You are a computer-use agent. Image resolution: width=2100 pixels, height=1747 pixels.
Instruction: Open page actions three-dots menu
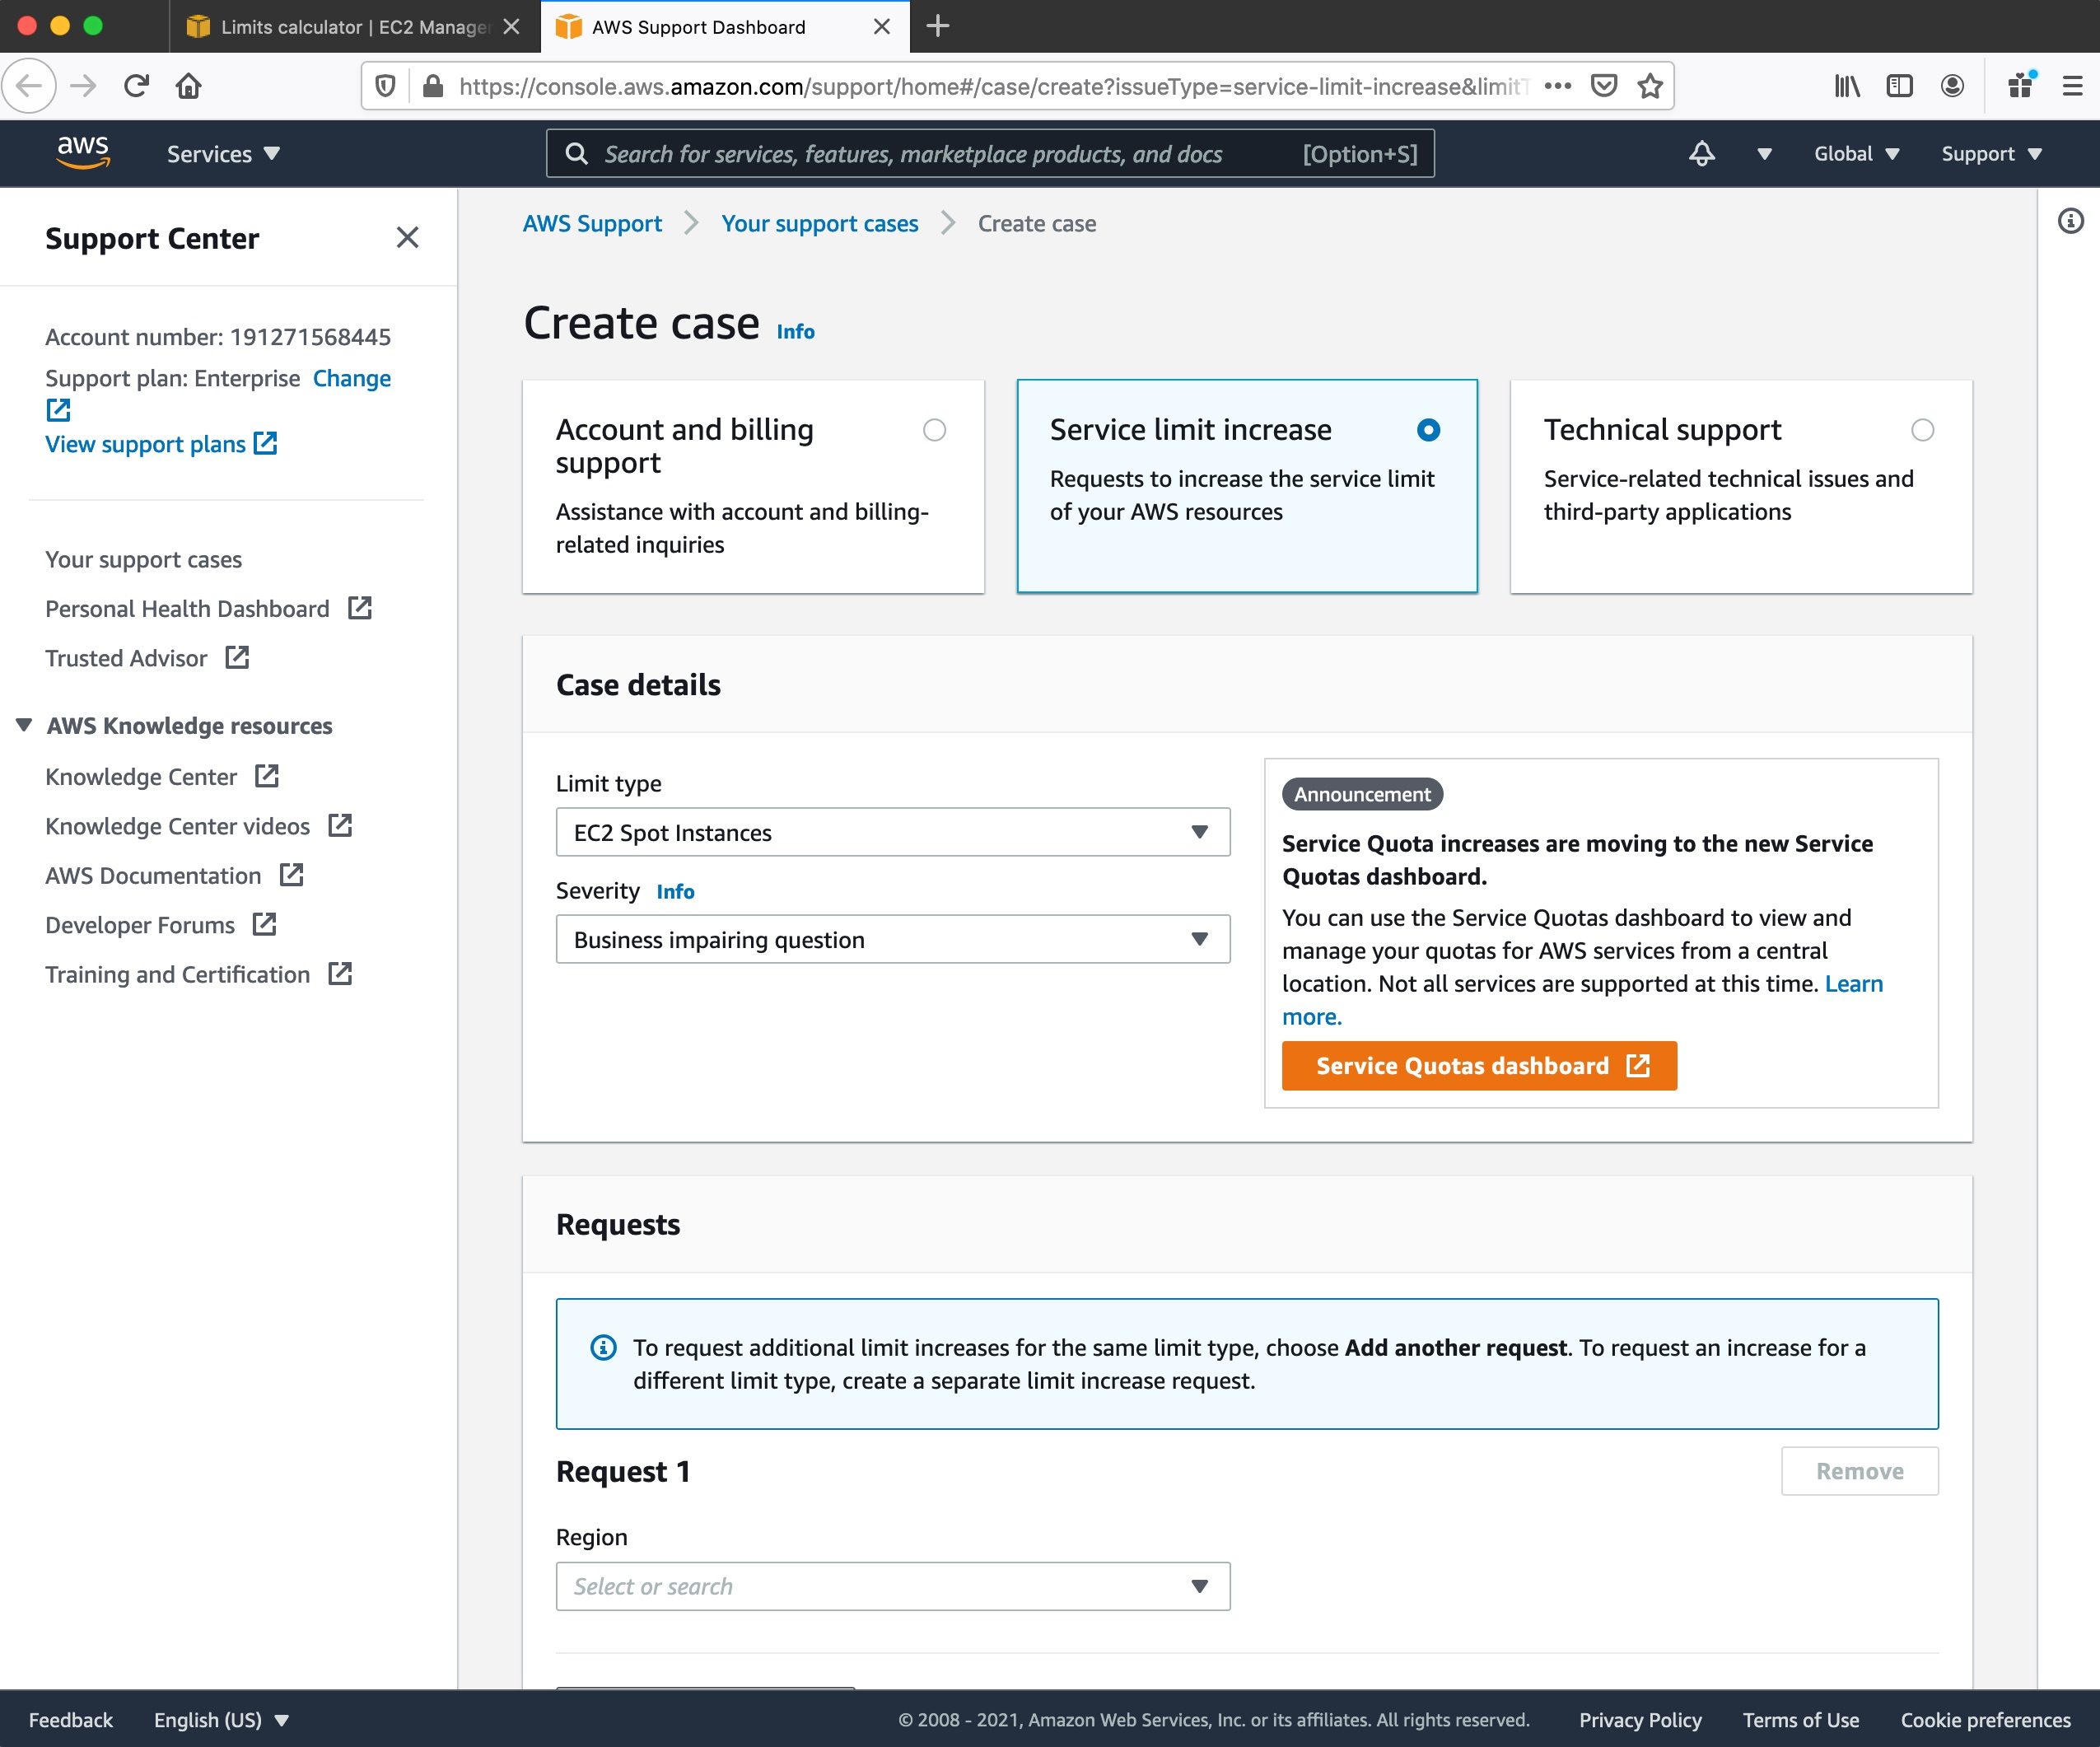tap(1557, 86)
